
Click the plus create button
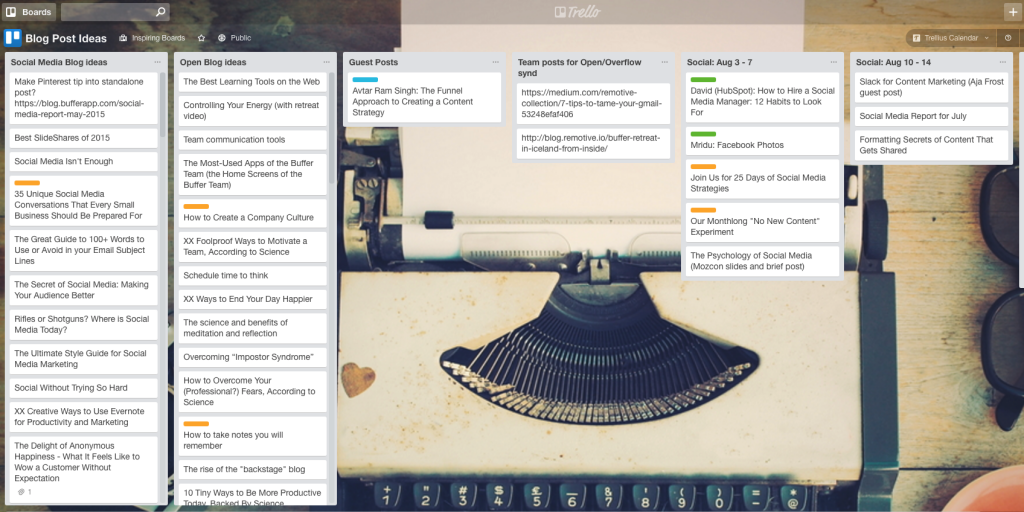pyautogui.click(x=1013, y=12)
